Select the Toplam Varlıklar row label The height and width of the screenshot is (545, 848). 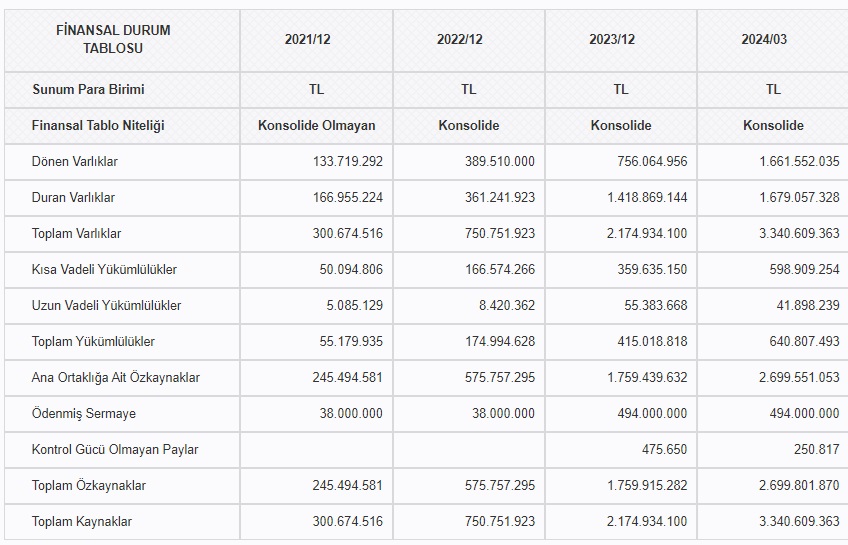pos(76,233)
